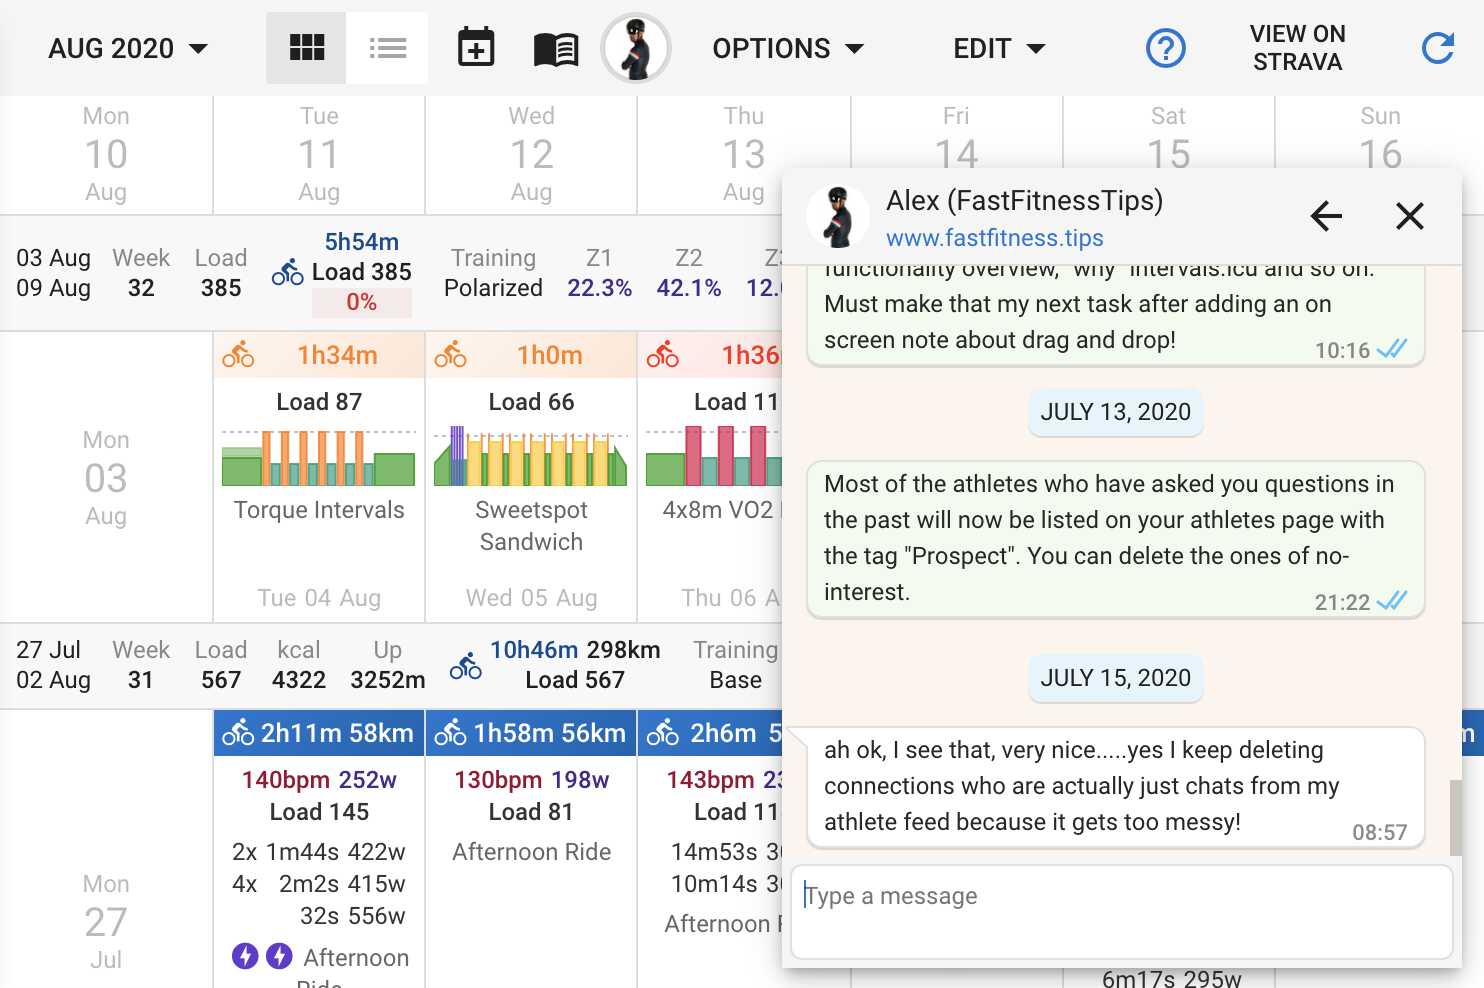The height and width of the screenshot is (988, 1484).
Task: Type in the message input field
Action: pos(1120,910)
